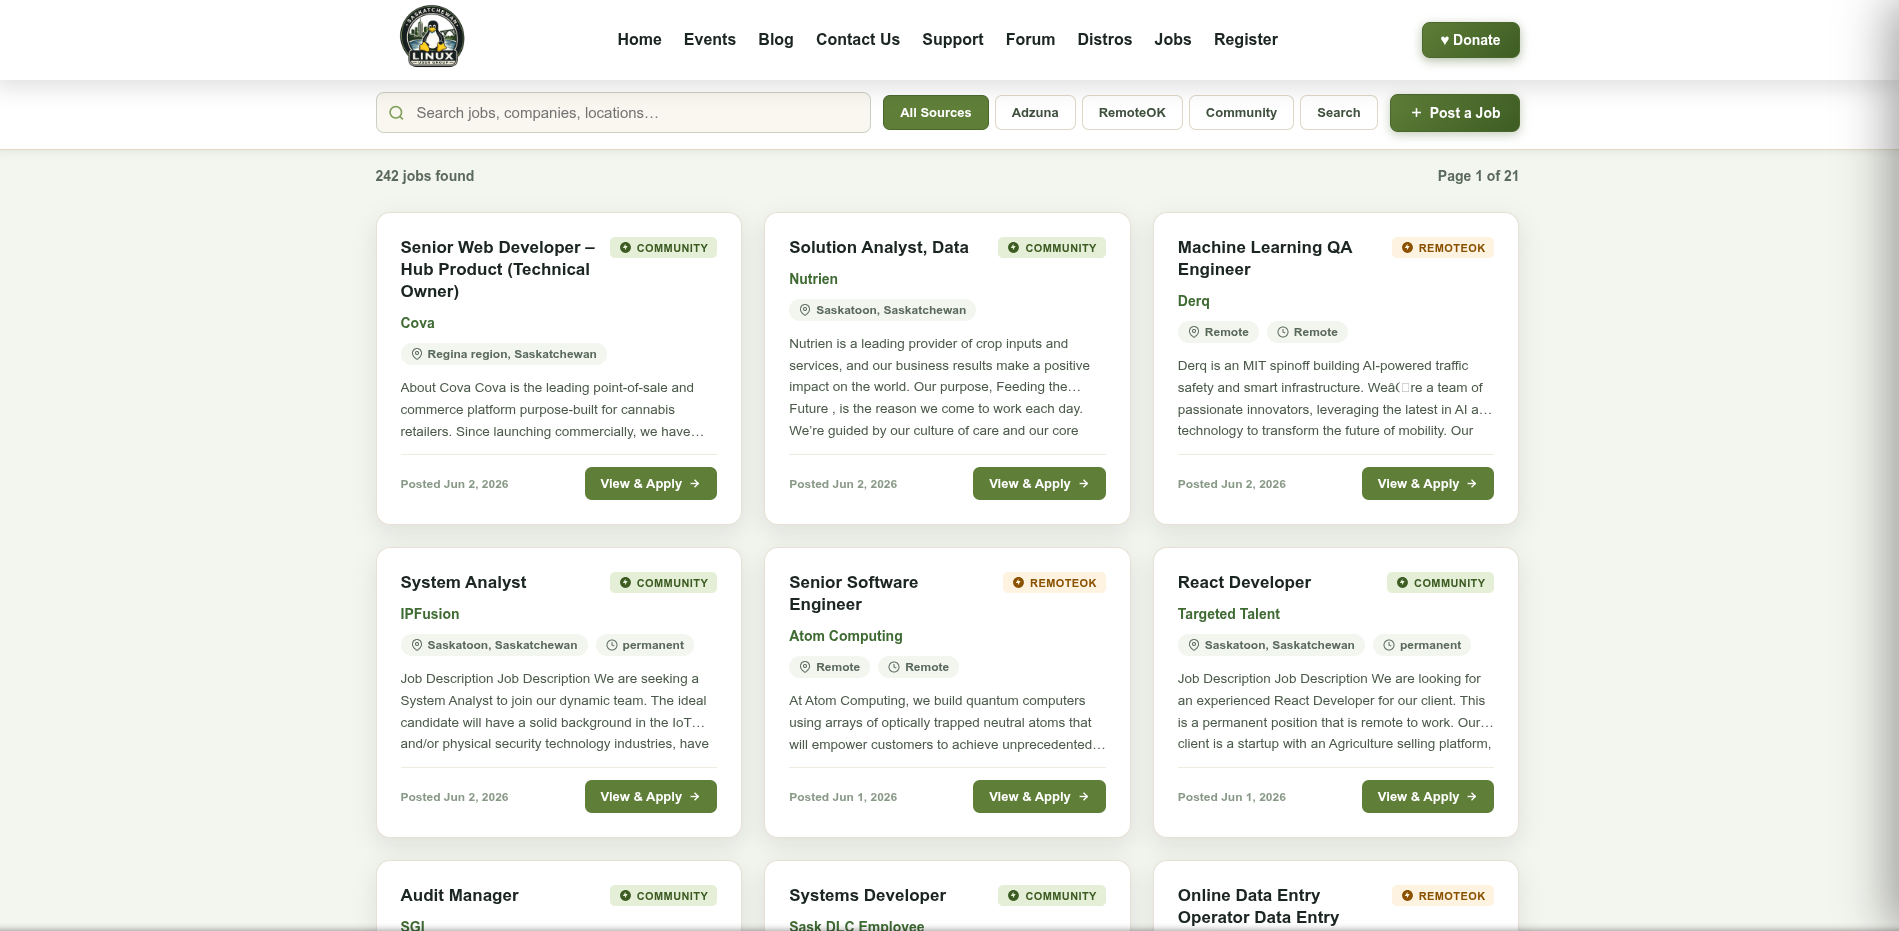Click the location pin on Atom Computing card

805,667
